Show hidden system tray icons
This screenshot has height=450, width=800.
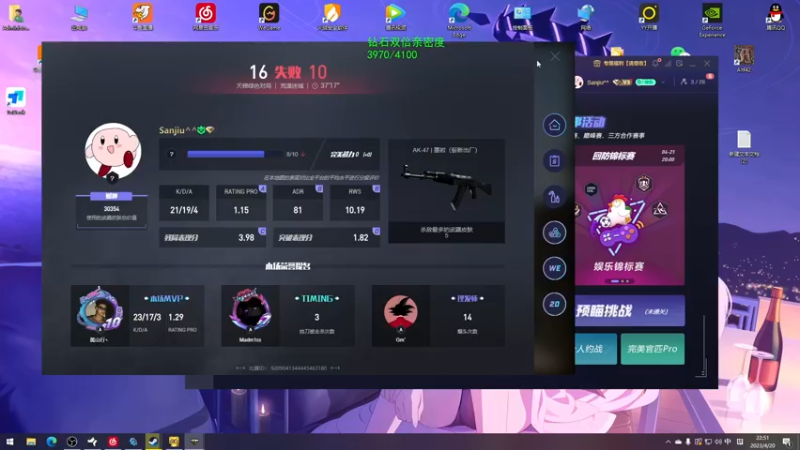tap(668, 441)
